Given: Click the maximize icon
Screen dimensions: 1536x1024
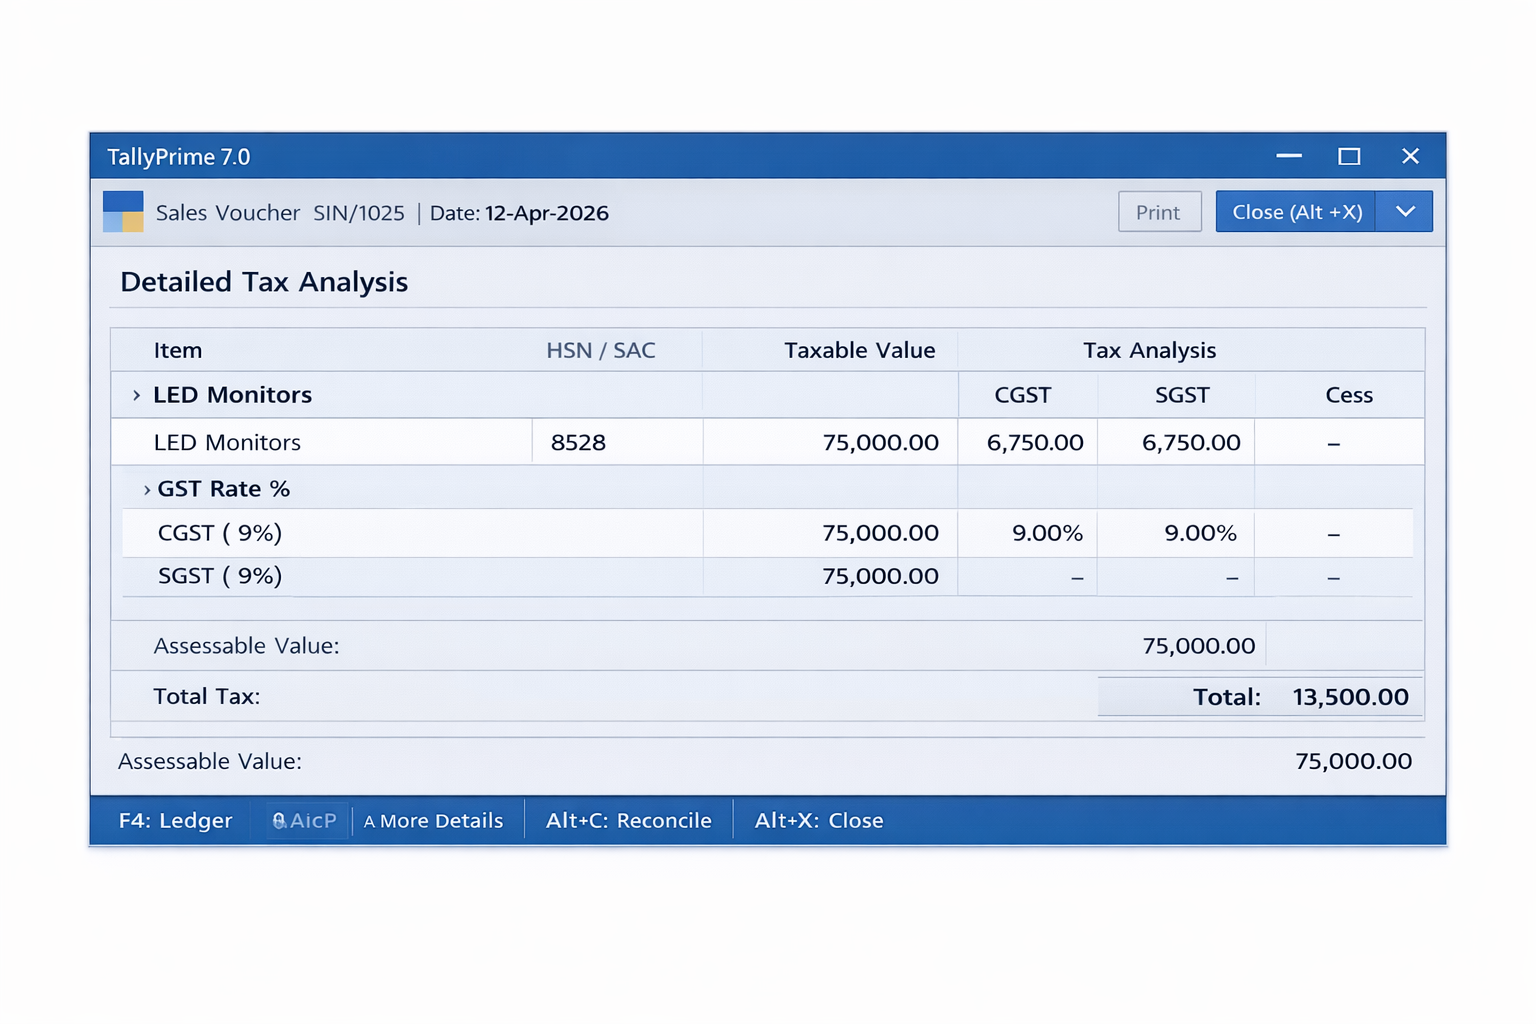Looking at the screenshot, I should (1349, 156).
